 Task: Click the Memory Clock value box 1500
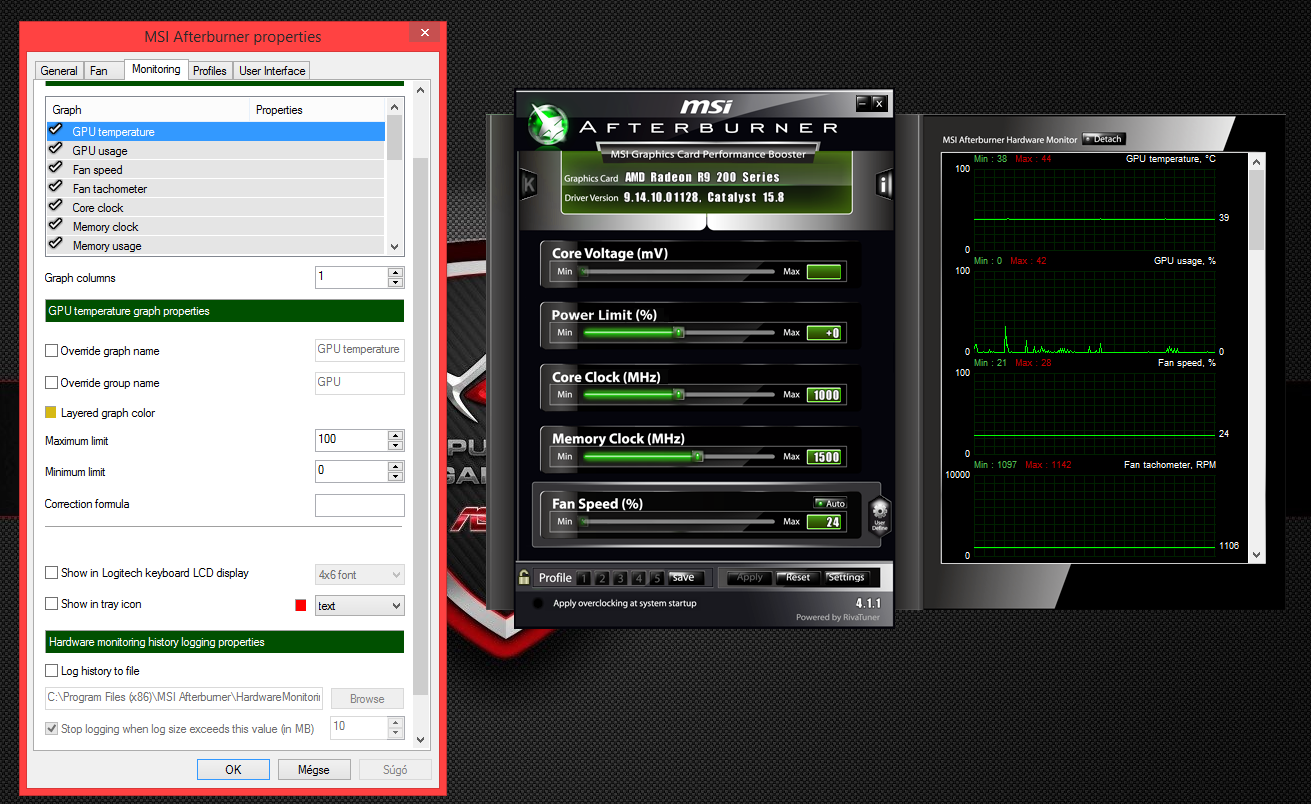825,457
